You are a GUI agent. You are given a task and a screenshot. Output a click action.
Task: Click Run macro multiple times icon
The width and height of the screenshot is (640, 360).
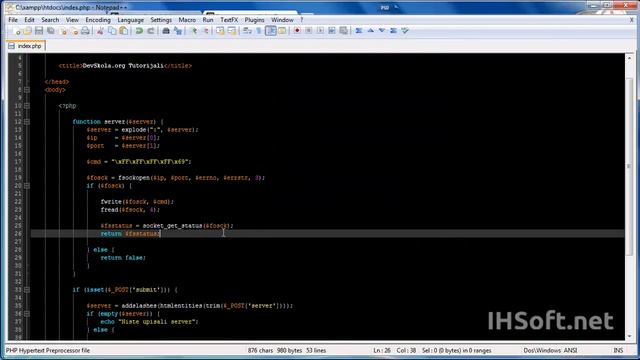[332, 31]
